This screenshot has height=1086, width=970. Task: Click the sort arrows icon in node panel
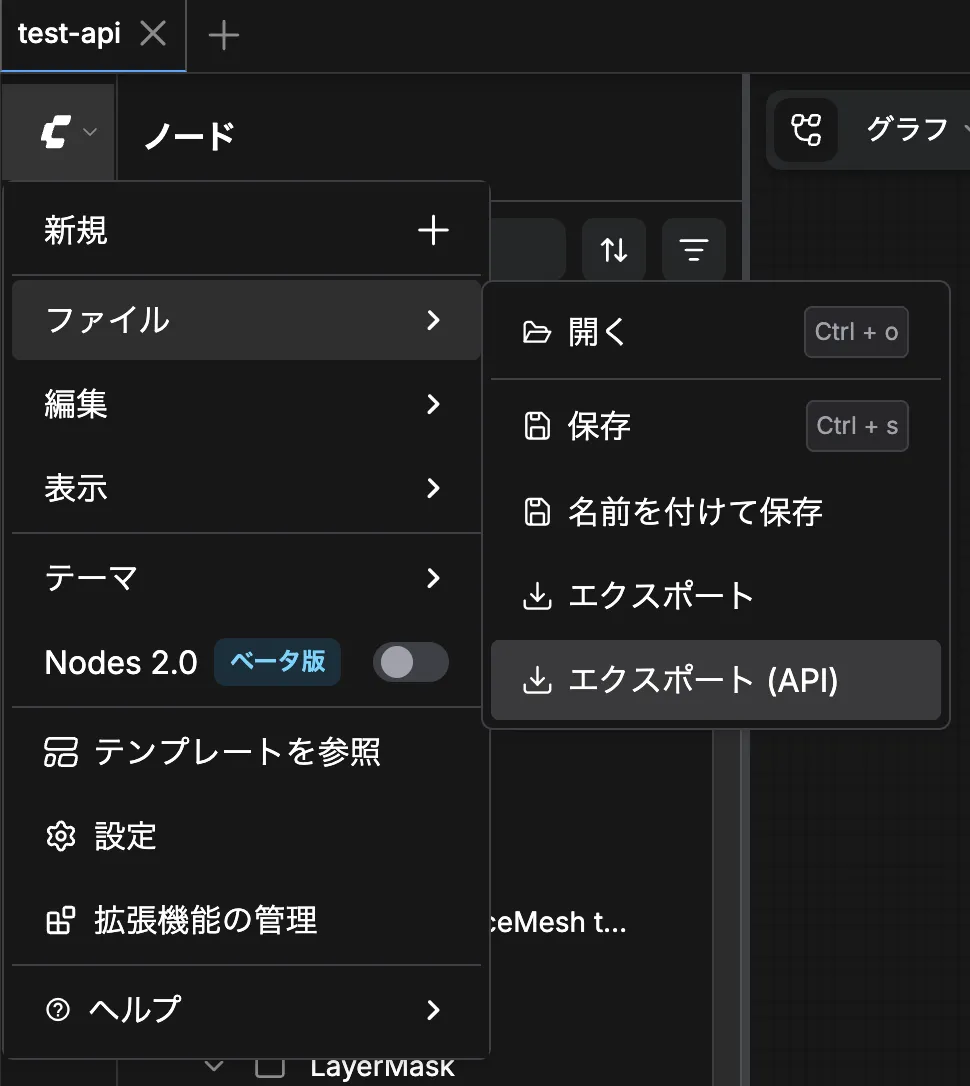click(x=614, y=250)
